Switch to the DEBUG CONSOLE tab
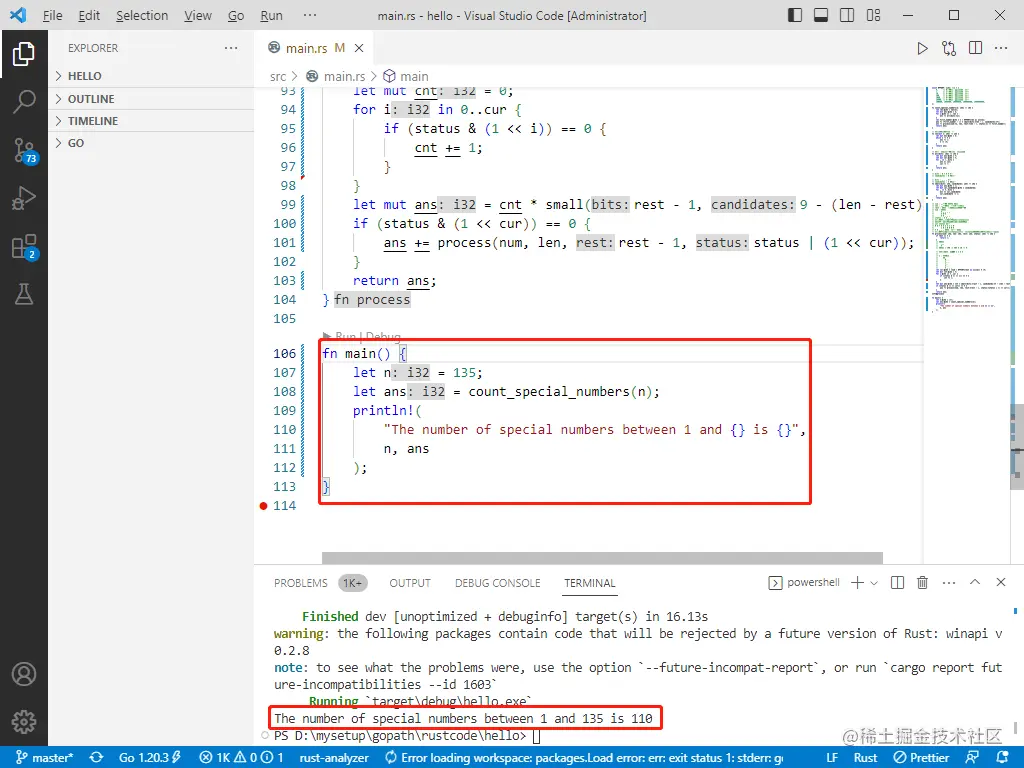1024x768 pixels. [498, 583]
